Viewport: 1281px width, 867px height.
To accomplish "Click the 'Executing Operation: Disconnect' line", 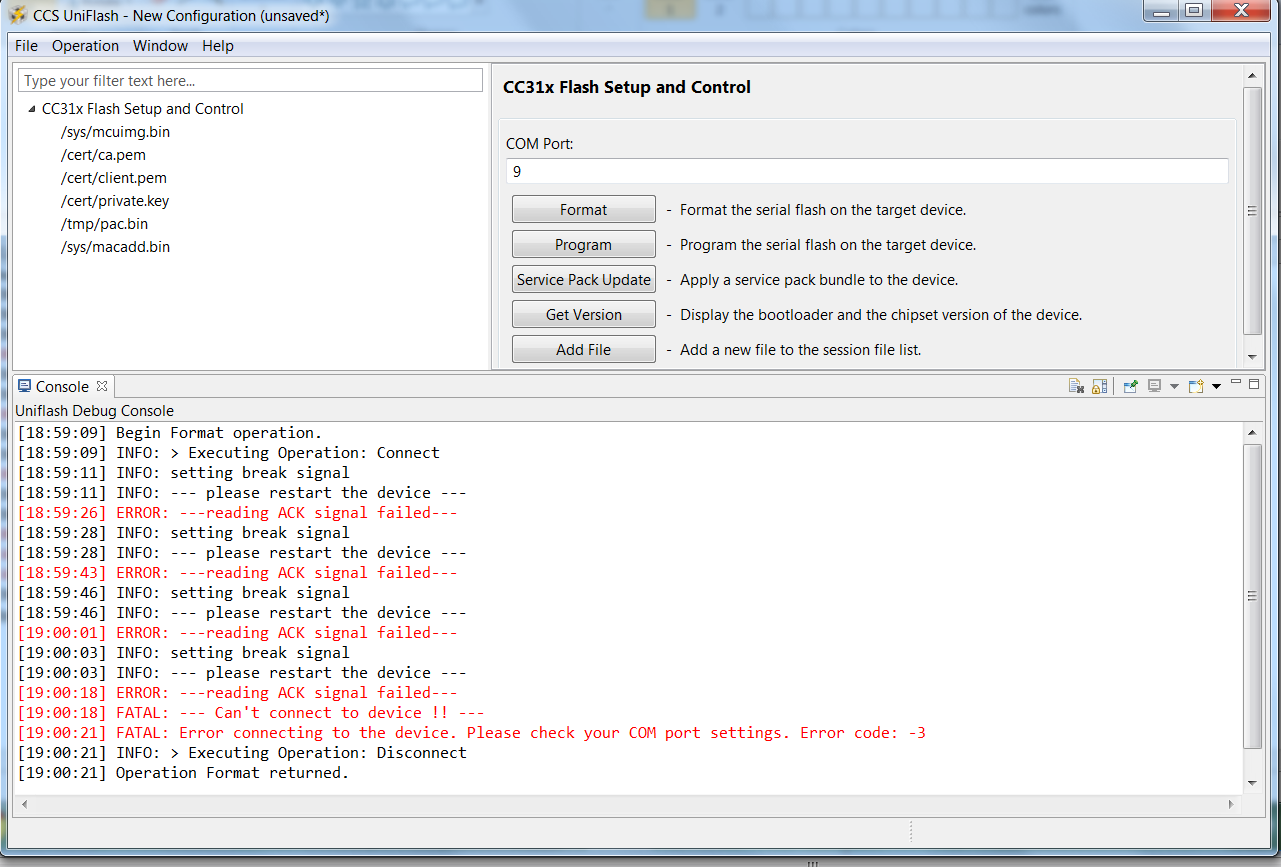I will click(242, 753).
